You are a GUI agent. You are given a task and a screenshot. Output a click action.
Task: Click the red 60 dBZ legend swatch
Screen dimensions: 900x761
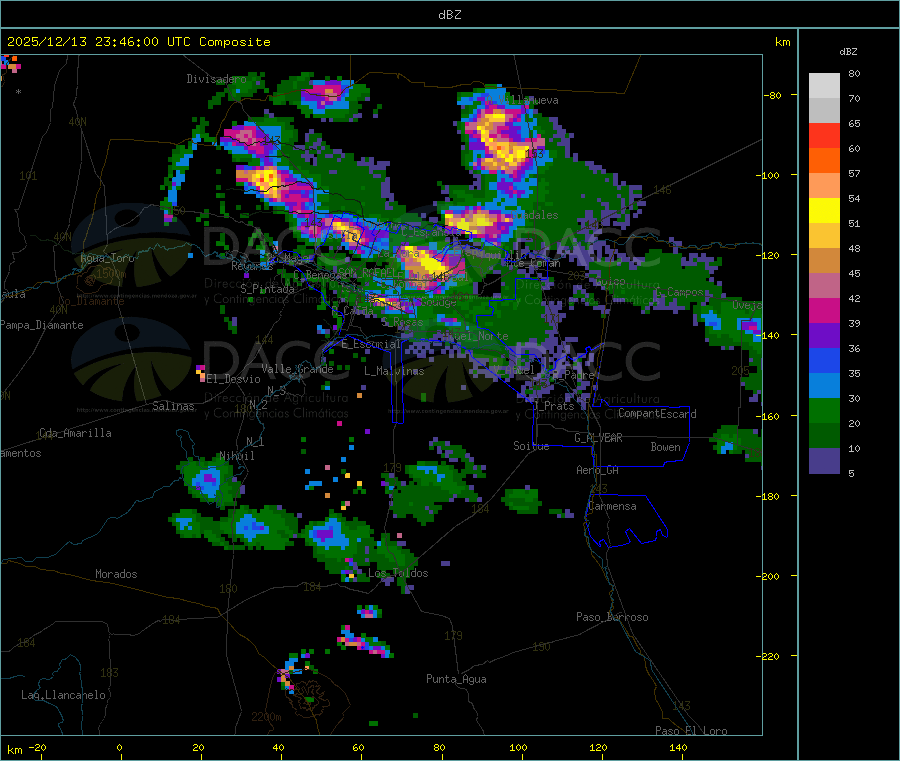click(824, 135)
